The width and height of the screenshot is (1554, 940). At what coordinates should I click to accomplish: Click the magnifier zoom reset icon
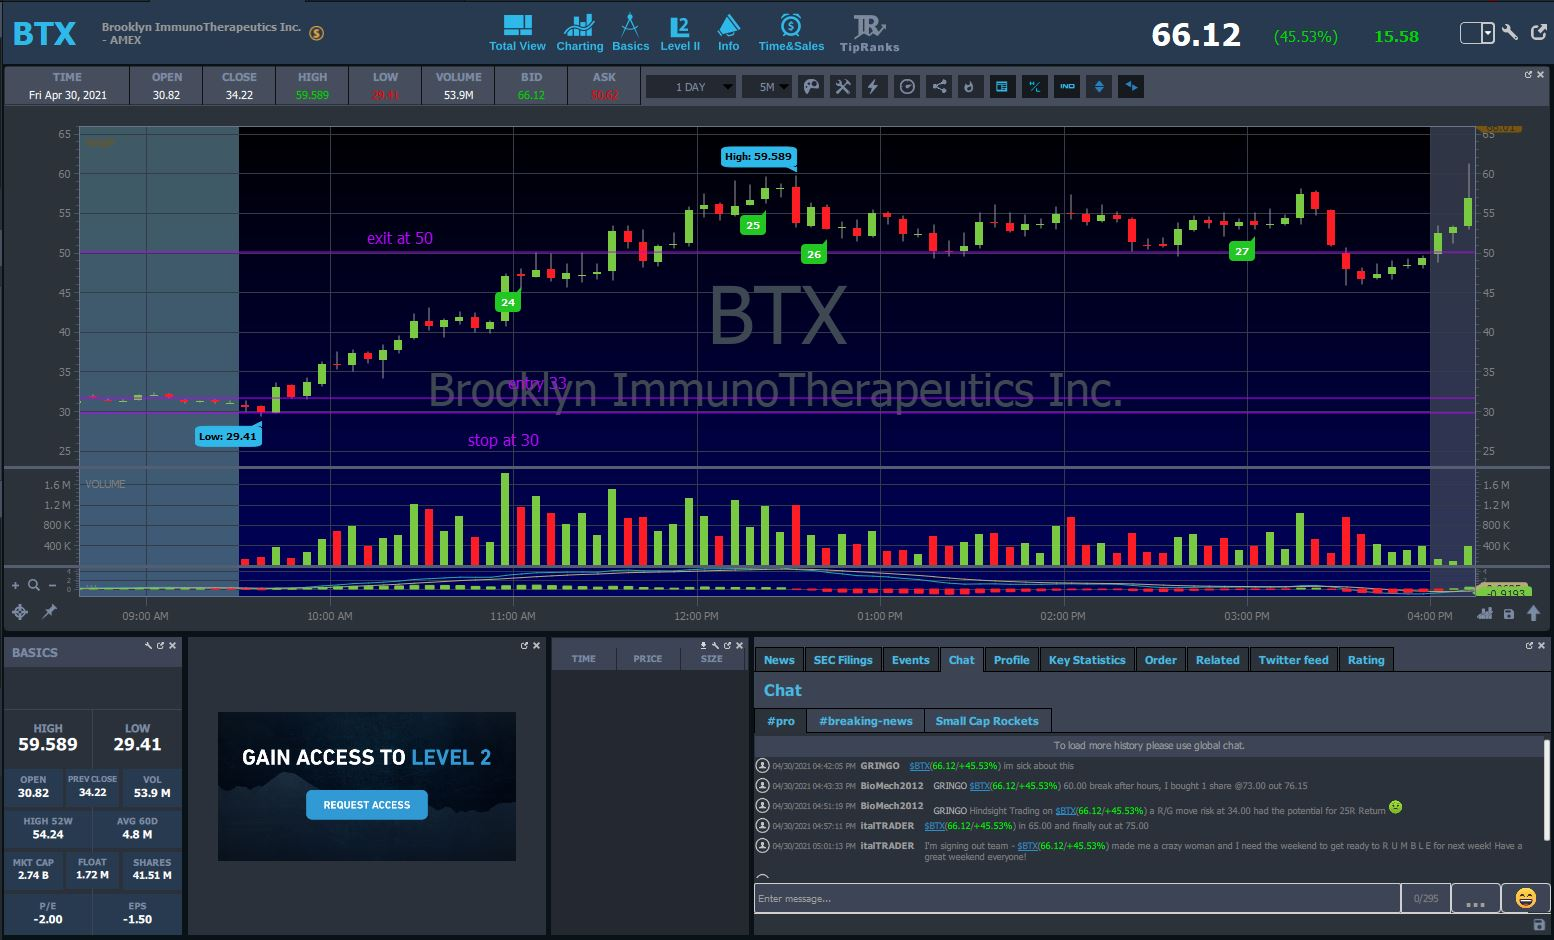tap(34, 585)
